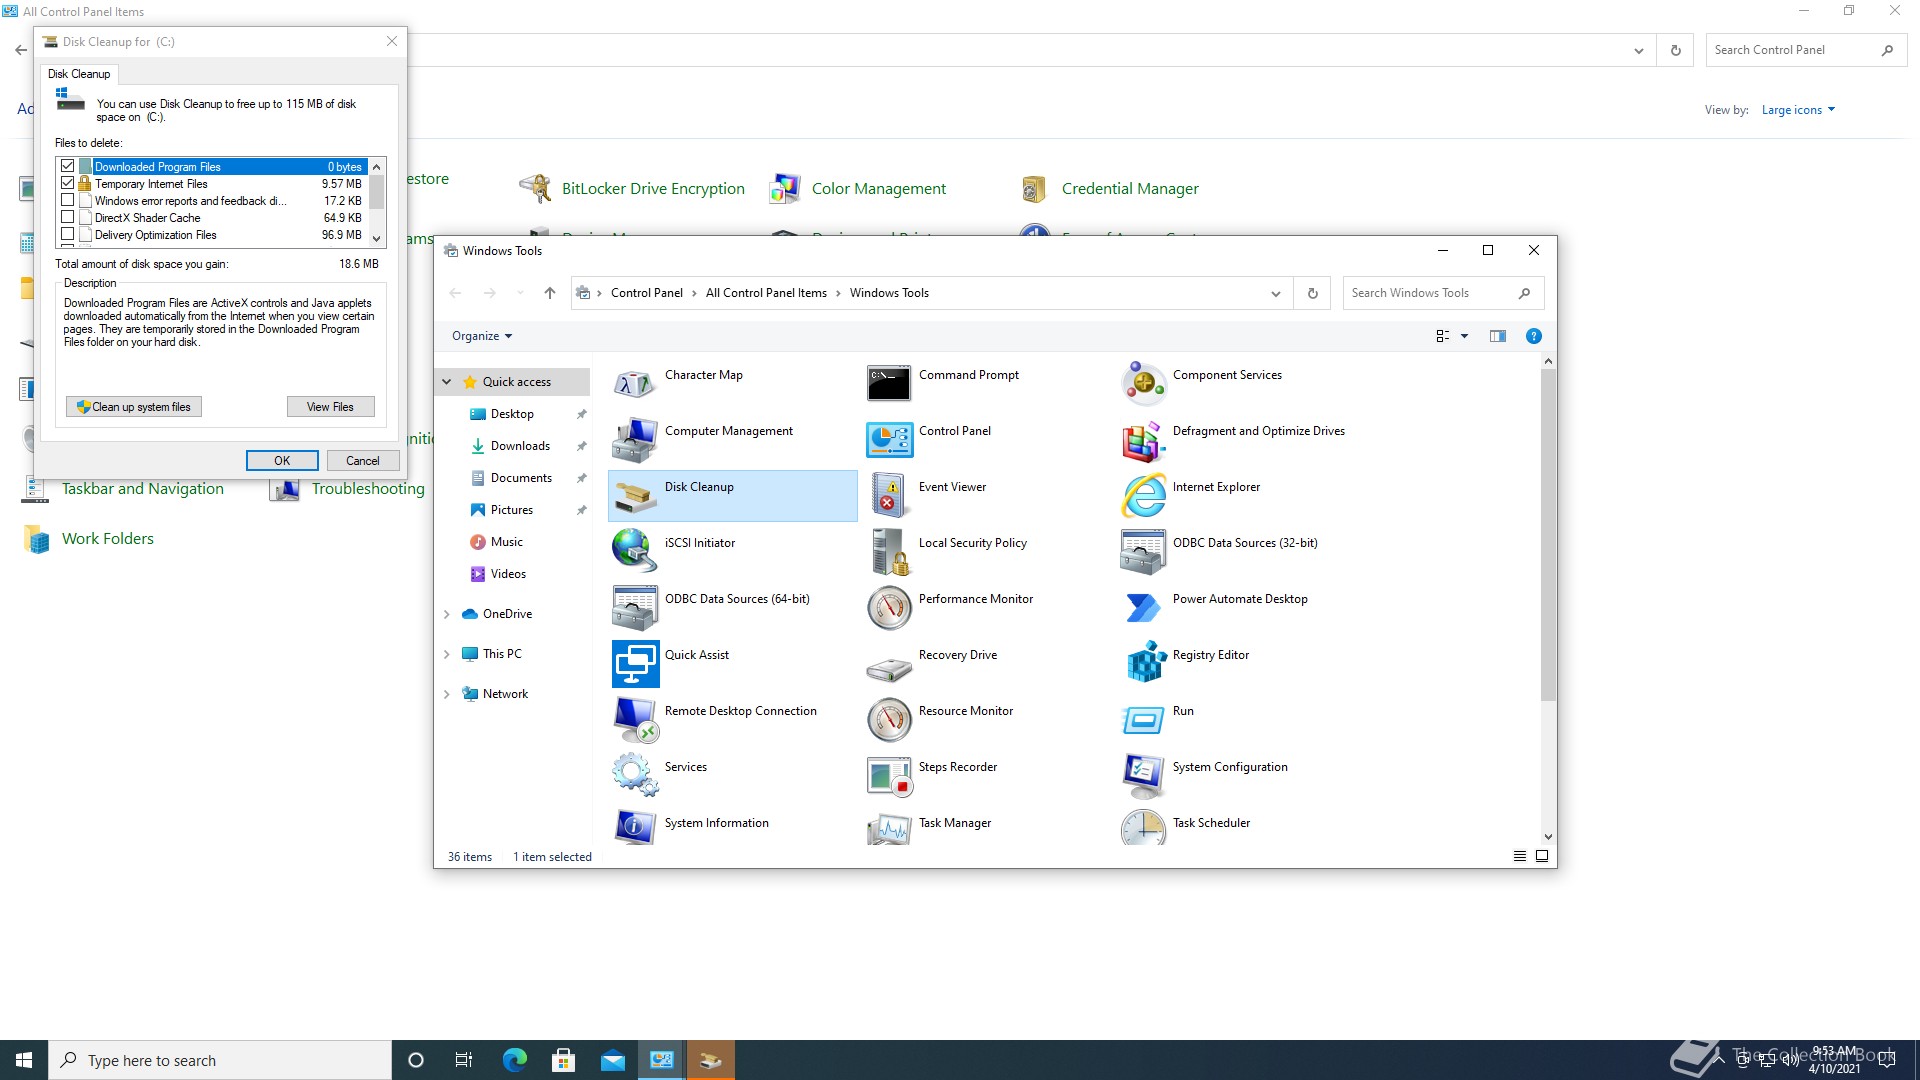Check Delivery Optimization Files checkbox
Screen dimensions: 1920x1080
[68, 234]
